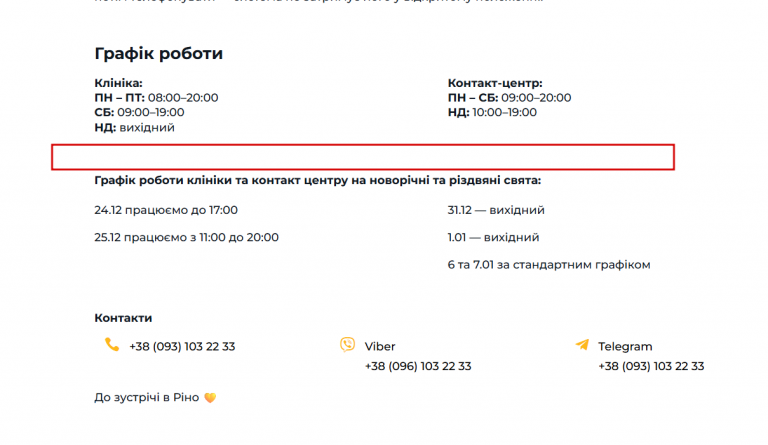Click the Клініка: label

[x=119, y=83]
